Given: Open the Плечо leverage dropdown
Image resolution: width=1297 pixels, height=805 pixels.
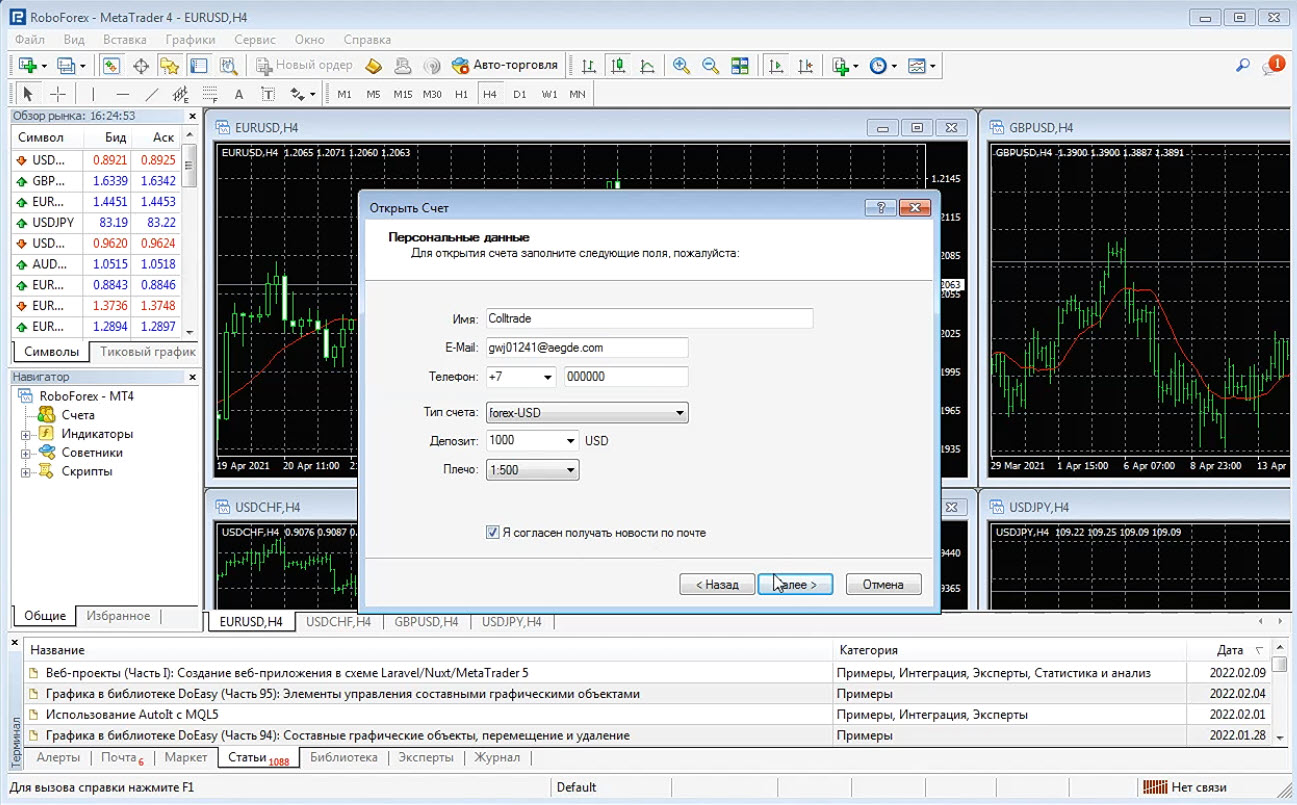Looking at the screenshot, I should tap(532, 470).
